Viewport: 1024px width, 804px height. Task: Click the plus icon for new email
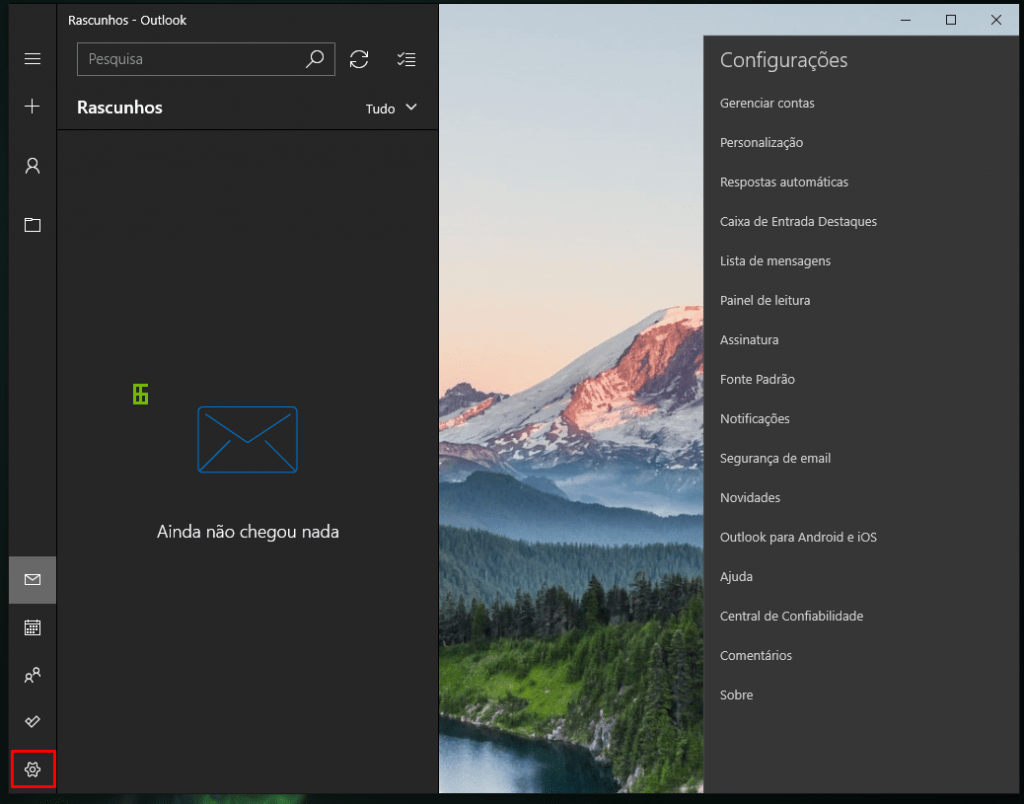pos(32,106)
